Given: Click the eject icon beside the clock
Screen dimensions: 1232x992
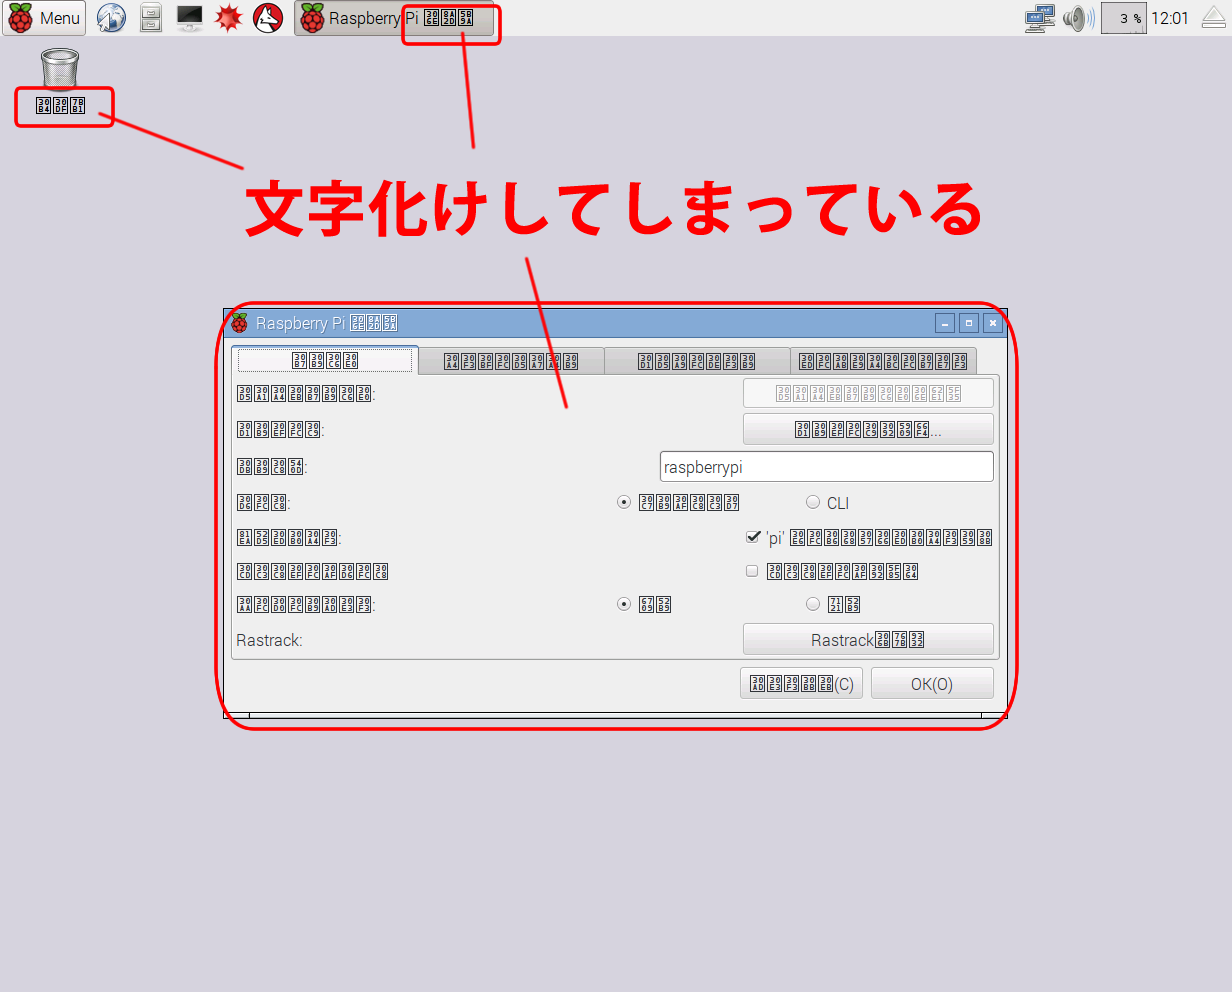Looking at the screenshot, I should click(1212, 18).
